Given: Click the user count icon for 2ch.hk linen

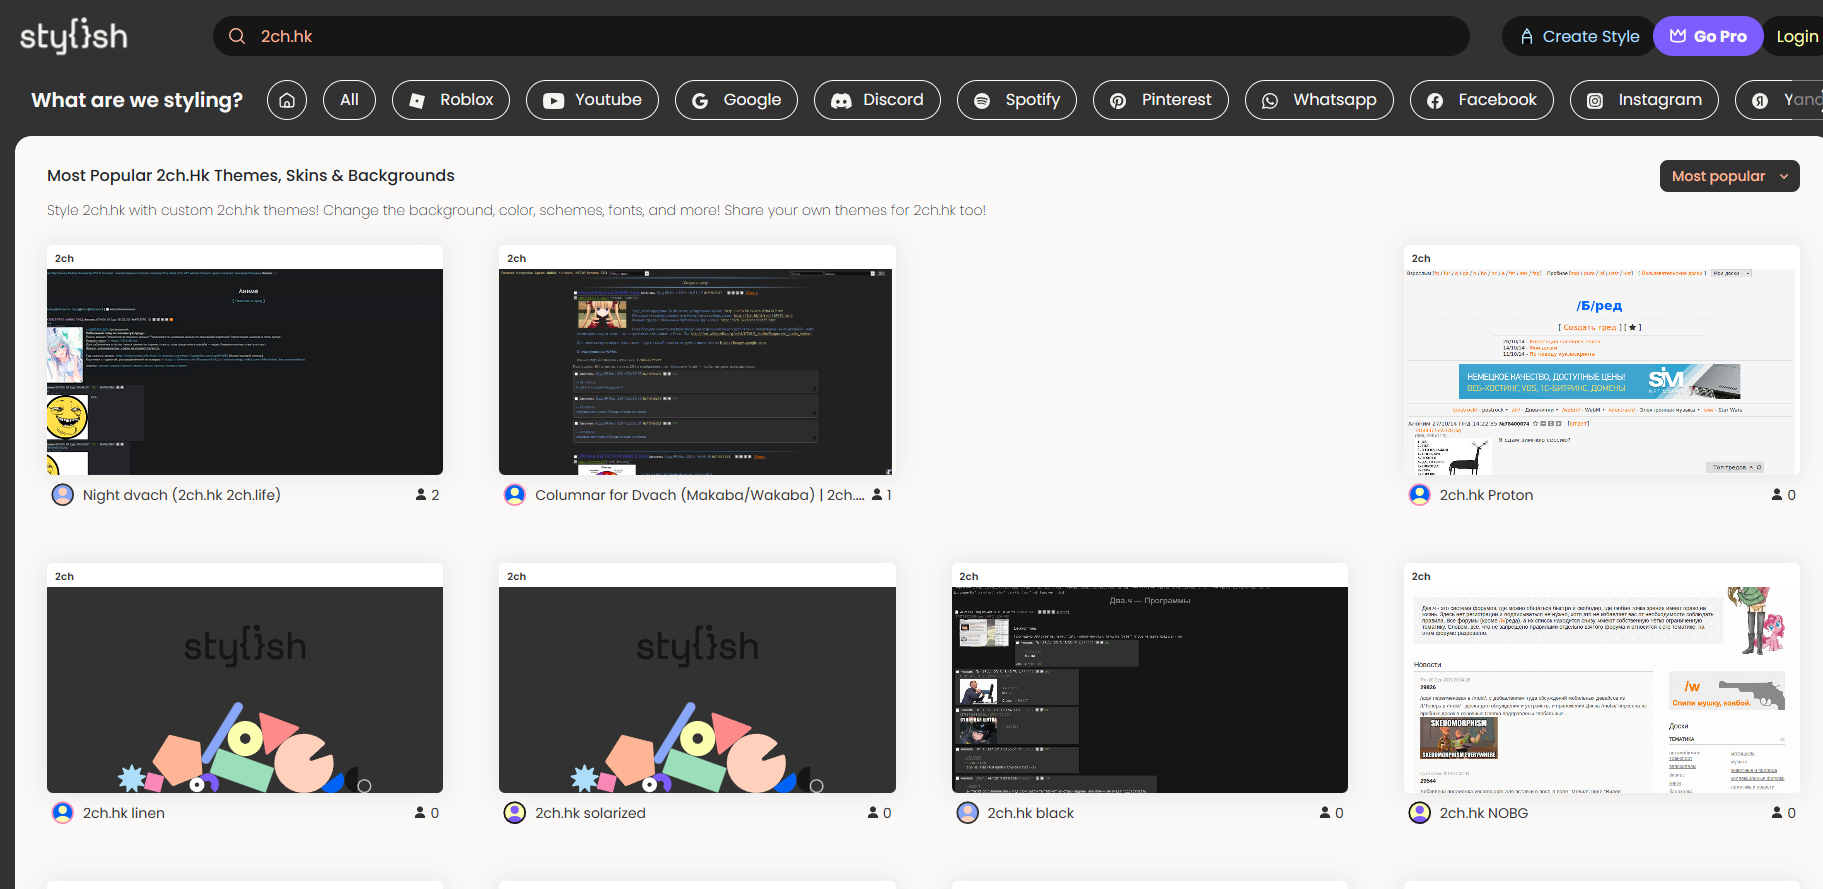Looking at the screenshot, I should [421, 813].
